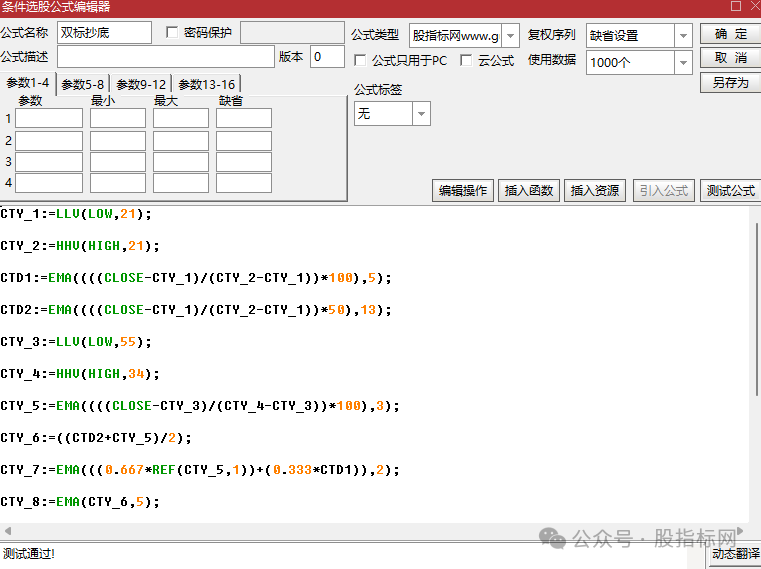Click row 2 最大 value field
The image size is (761, 569).
[181, 141]
